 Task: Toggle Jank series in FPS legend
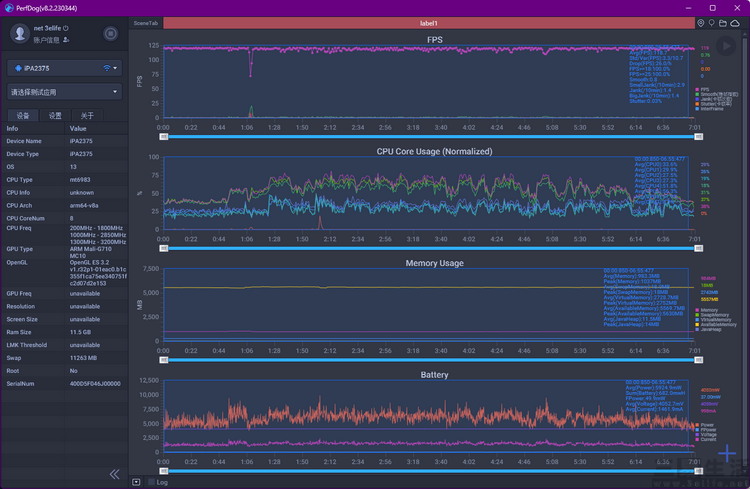point(713,99)
